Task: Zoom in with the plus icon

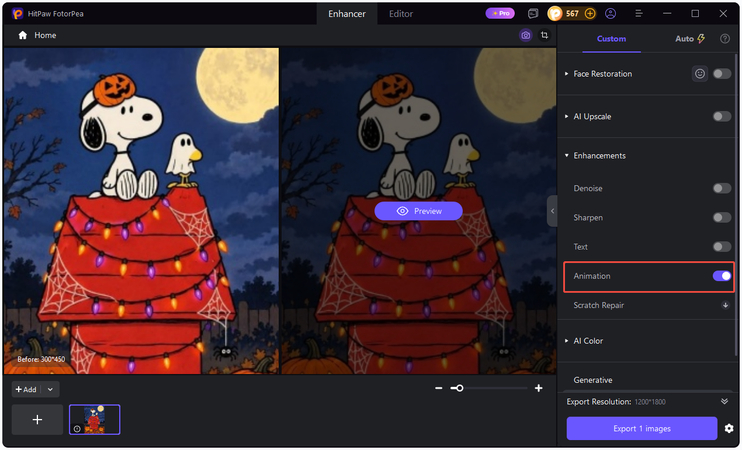Action: tap(539, 388)
